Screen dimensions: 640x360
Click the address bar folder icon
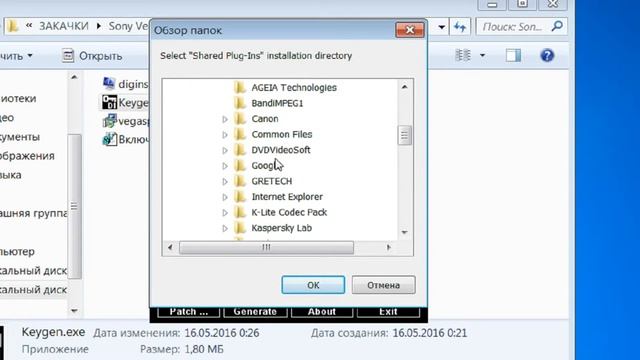coord(13,26)
